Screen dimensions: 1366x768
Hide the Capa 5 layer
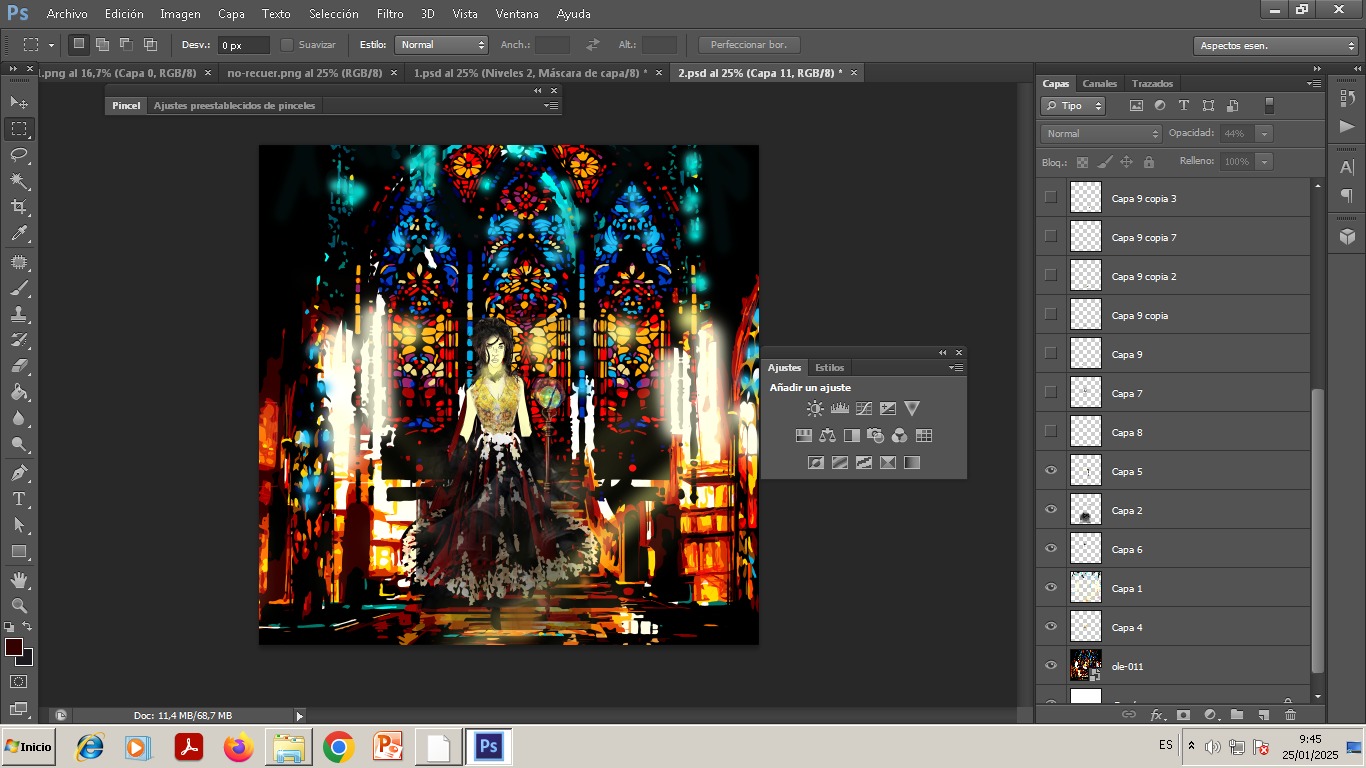point(1050,471)
